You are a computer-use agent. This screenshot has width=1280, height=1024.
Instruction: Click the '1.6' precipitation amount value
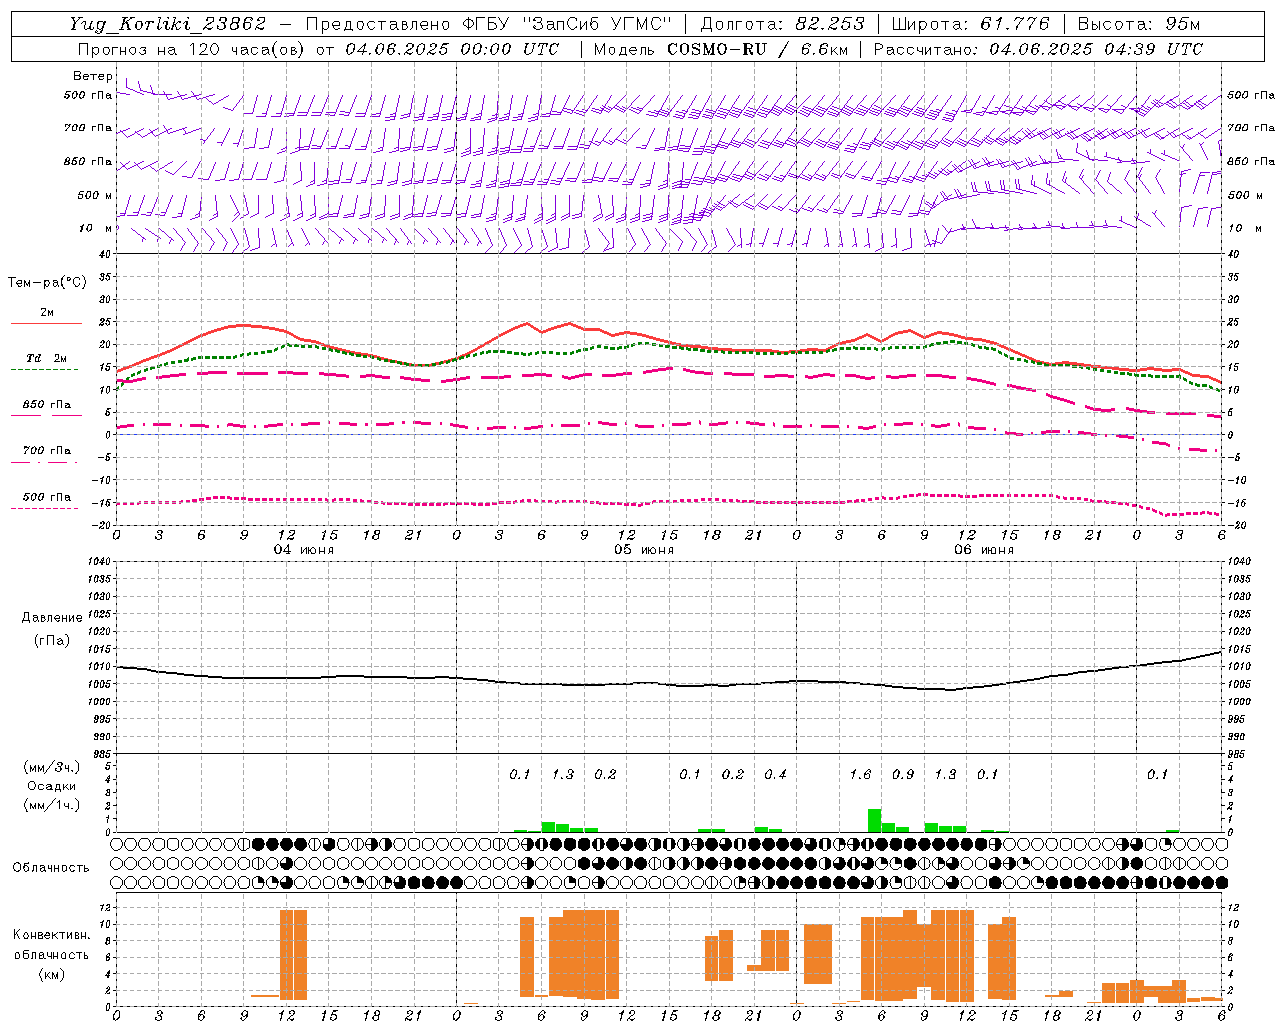point(860,774)
